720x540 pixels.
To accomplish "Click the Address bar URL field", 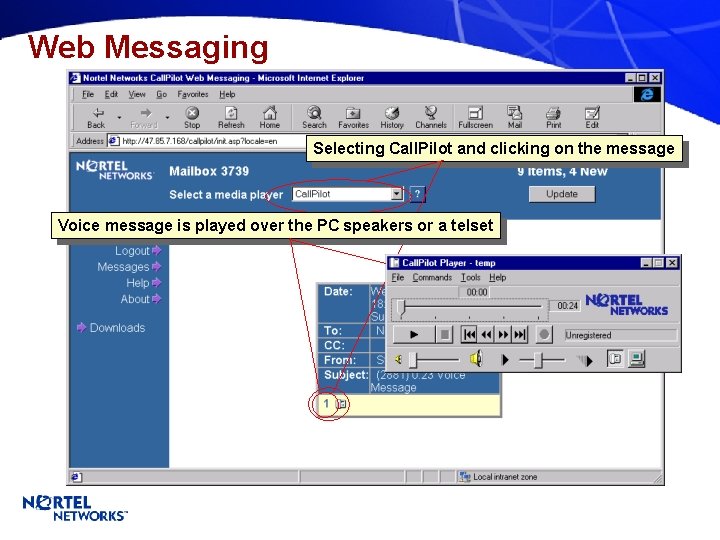I will click(x=207, y=141).
